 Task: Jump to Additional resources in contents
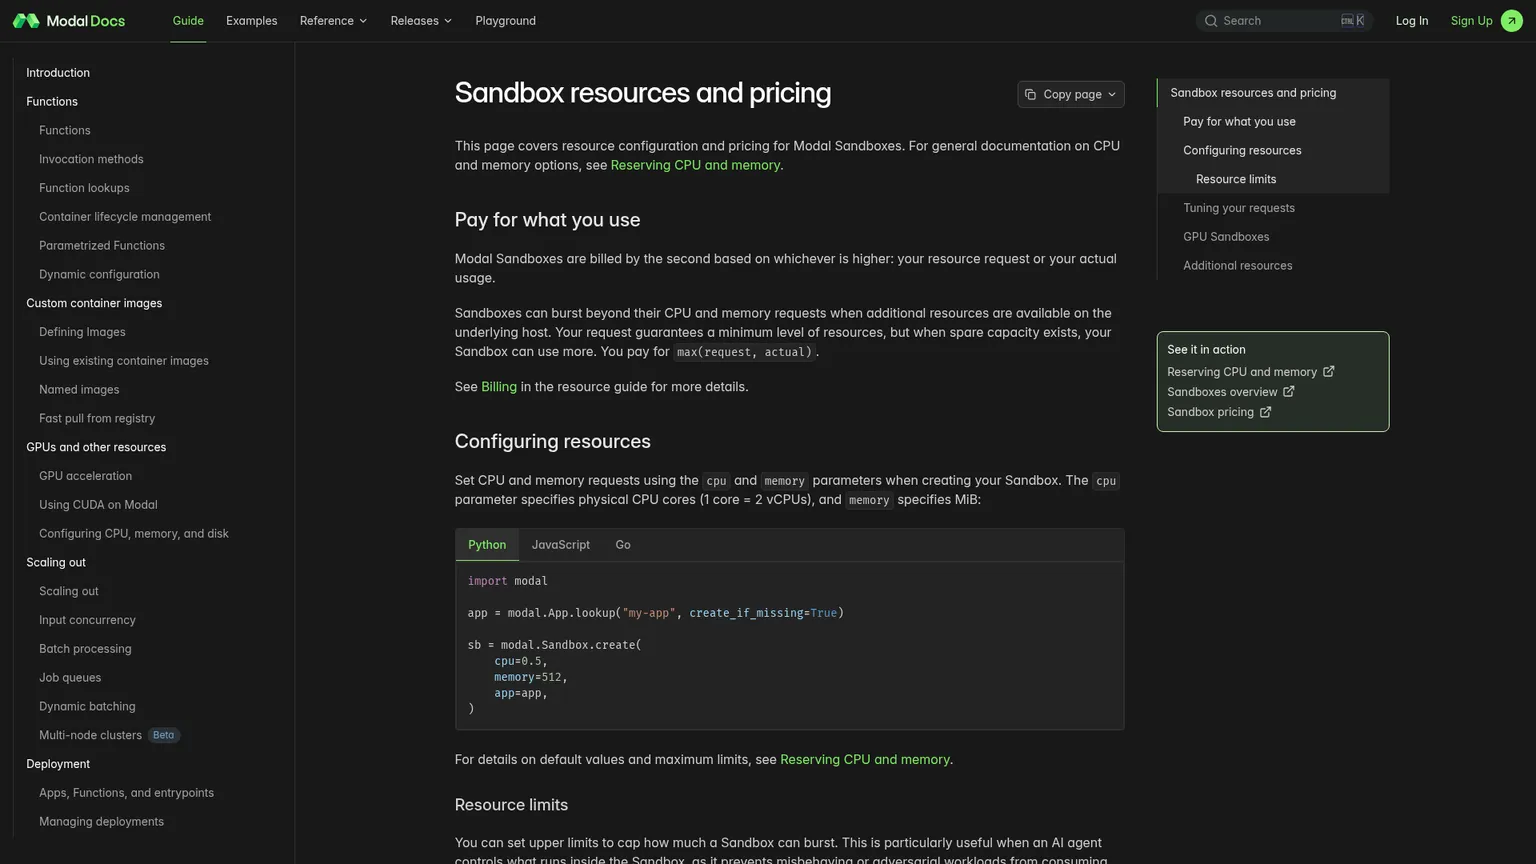coord(1238,266)
